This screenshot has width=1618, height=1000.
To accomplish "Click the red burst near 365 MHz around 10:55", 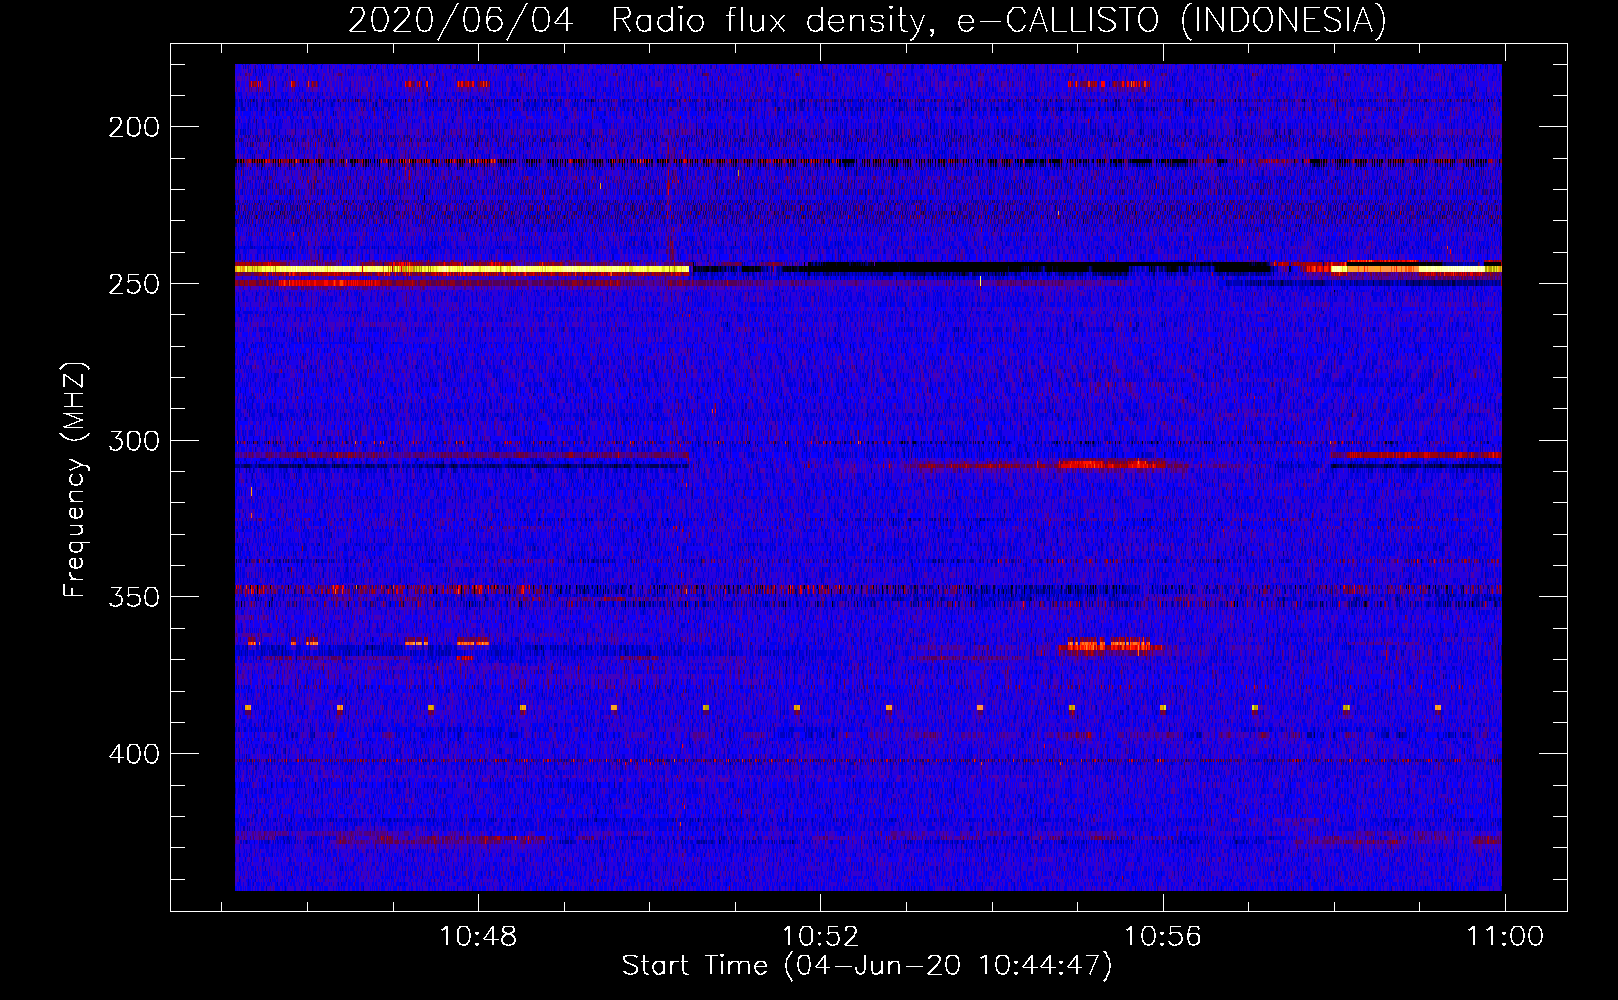I will 1108,645.
